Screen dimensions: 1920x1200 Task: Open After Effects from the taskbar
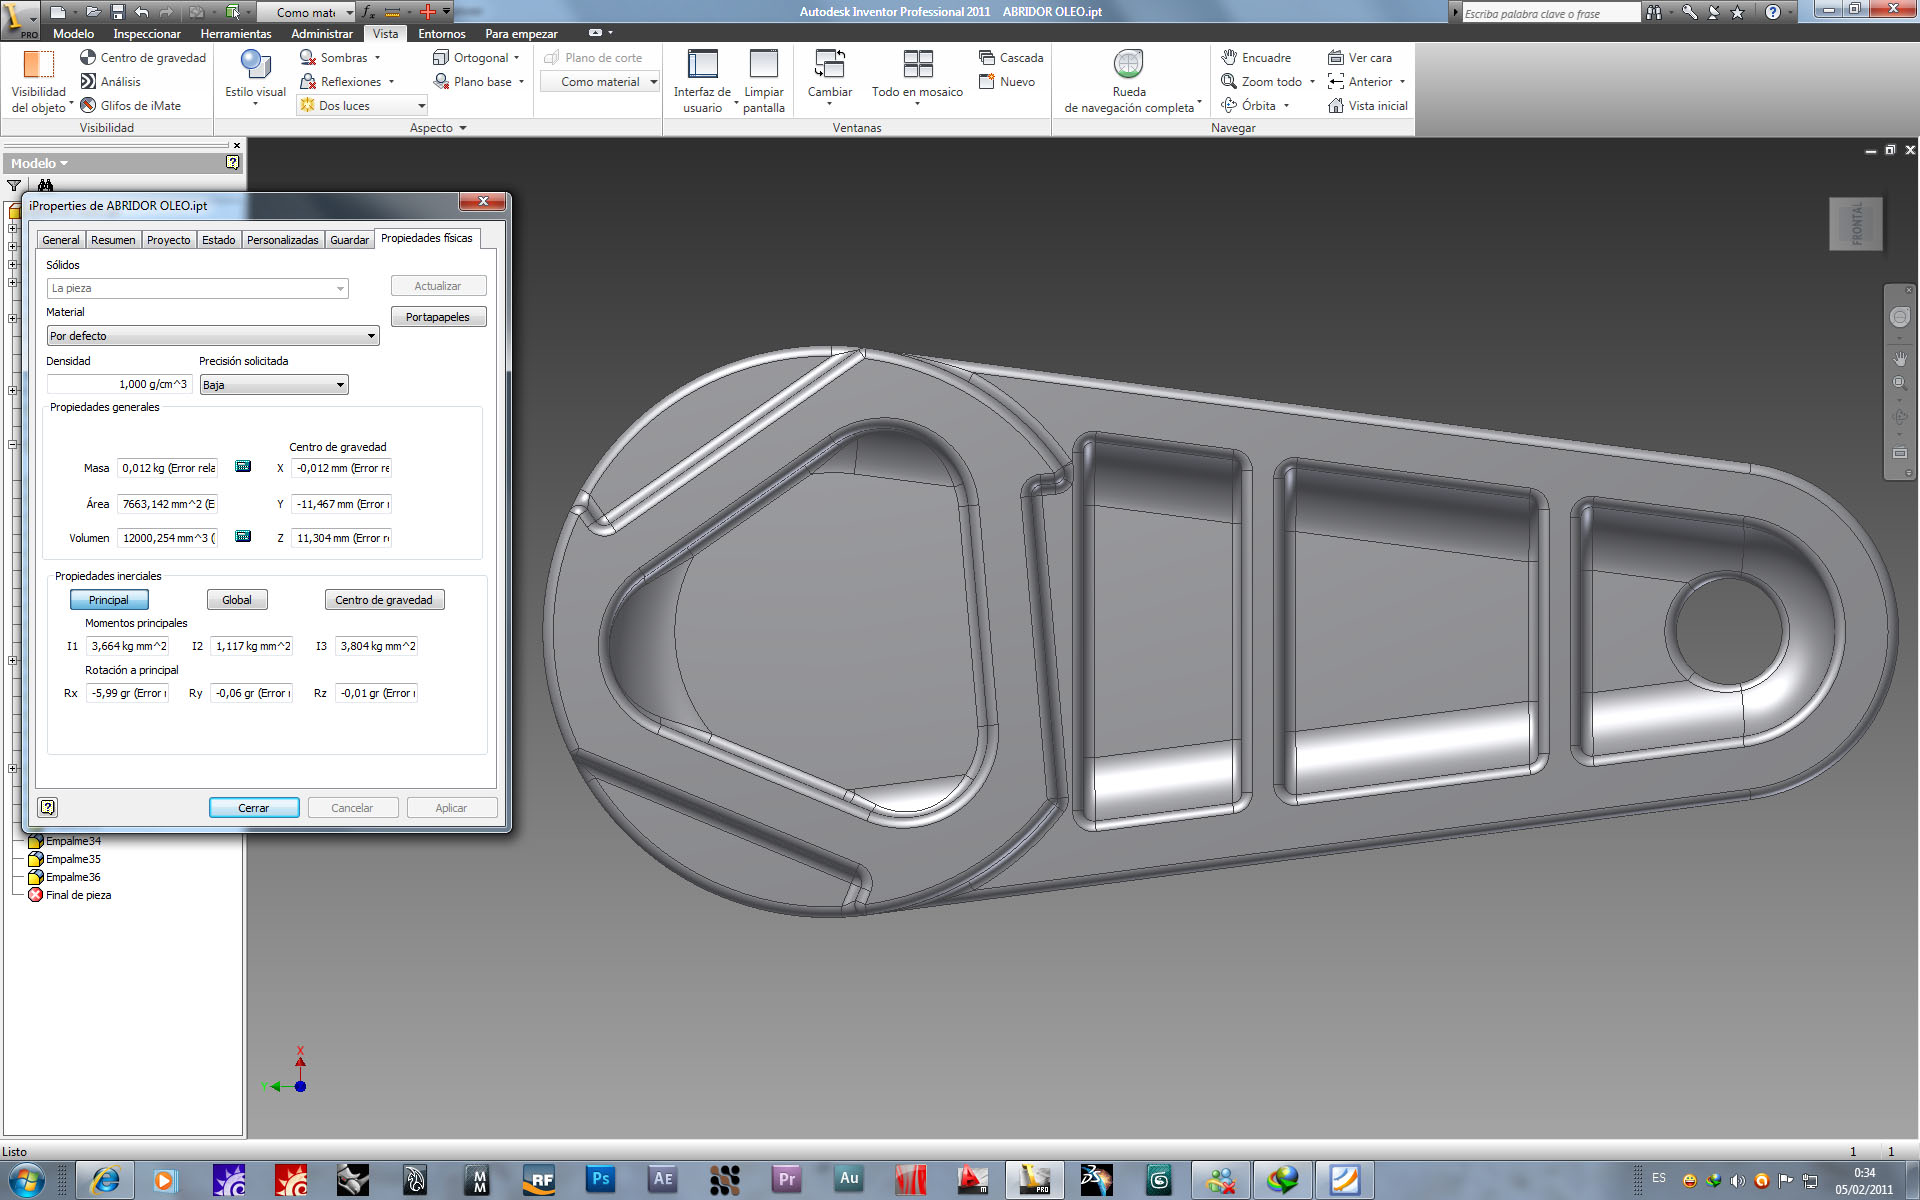pos(663,1180)
